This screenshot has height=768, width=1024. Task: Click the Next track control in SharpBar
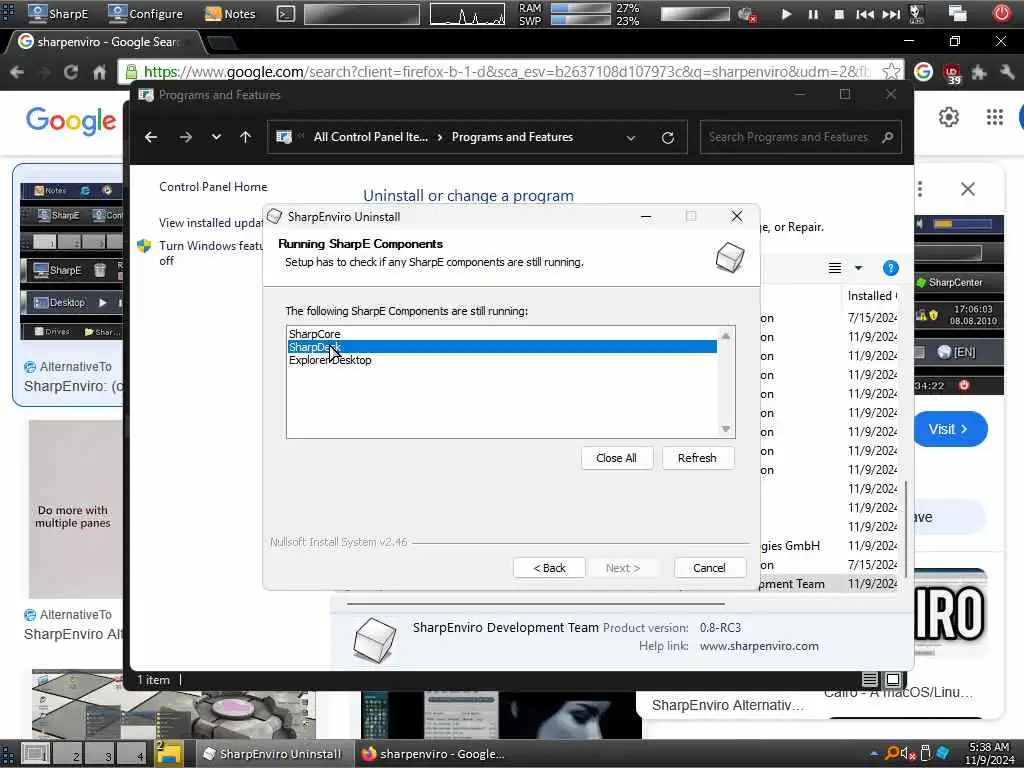click(891, 14)
